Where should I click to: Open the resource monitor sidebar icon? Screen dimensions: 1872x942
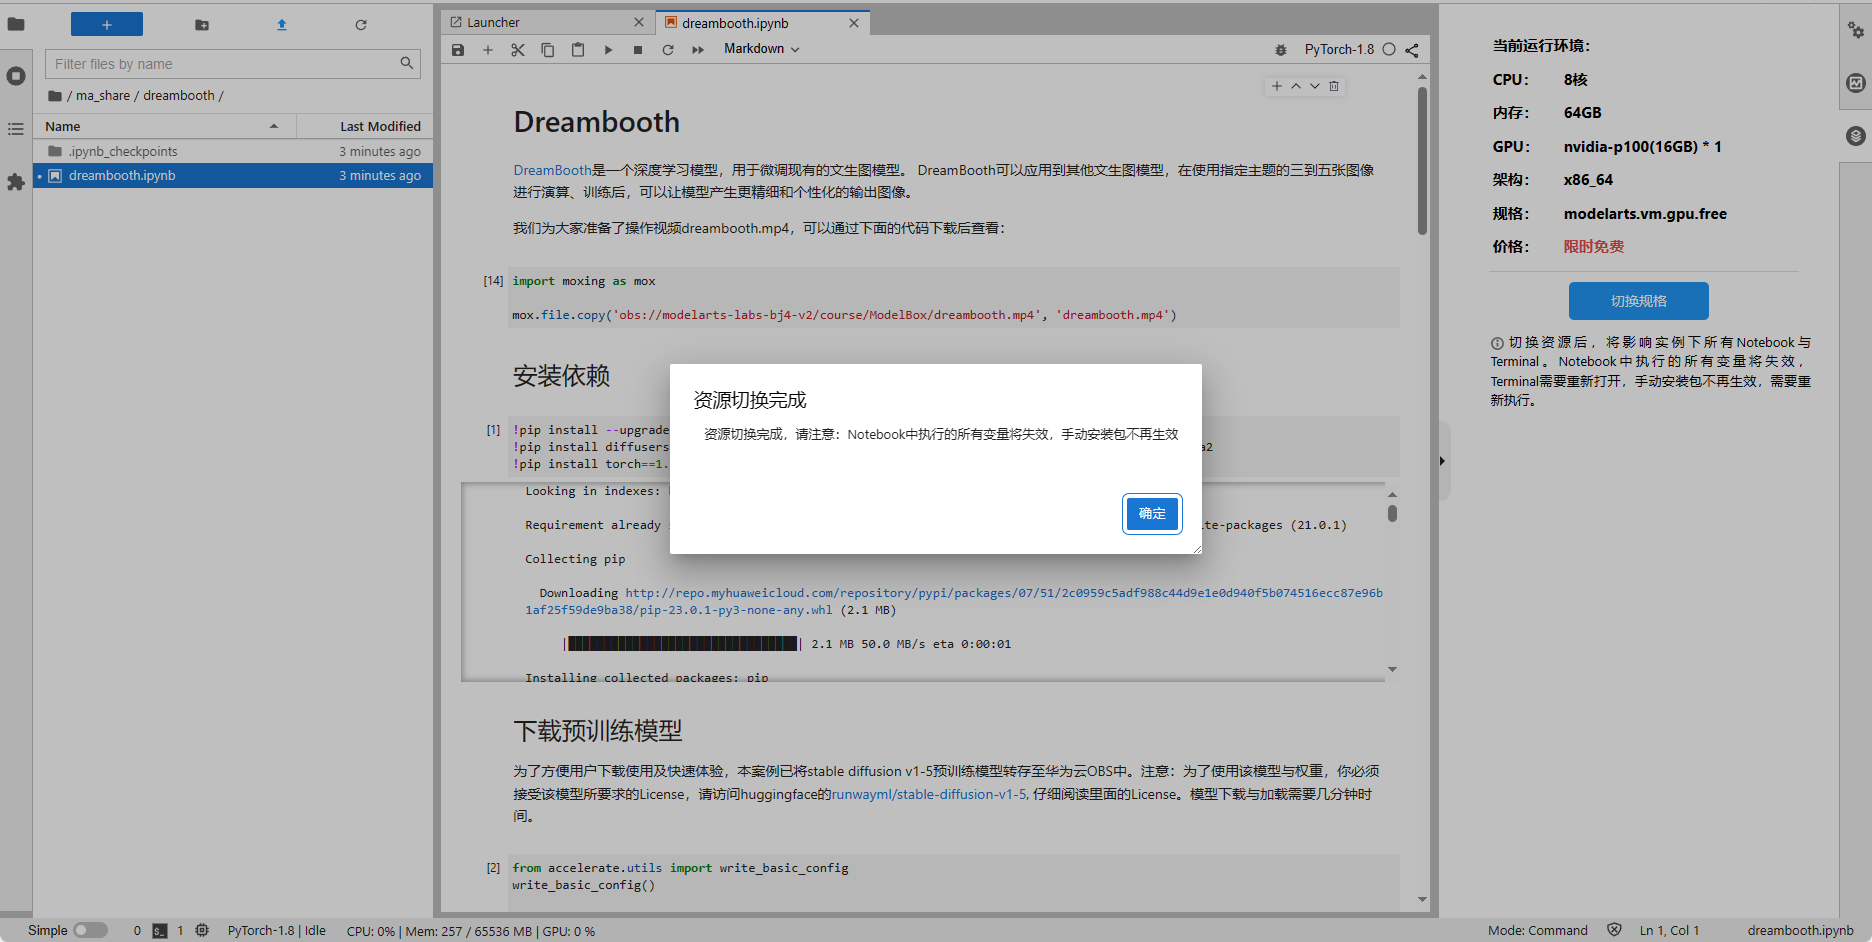coord(1856,83)
